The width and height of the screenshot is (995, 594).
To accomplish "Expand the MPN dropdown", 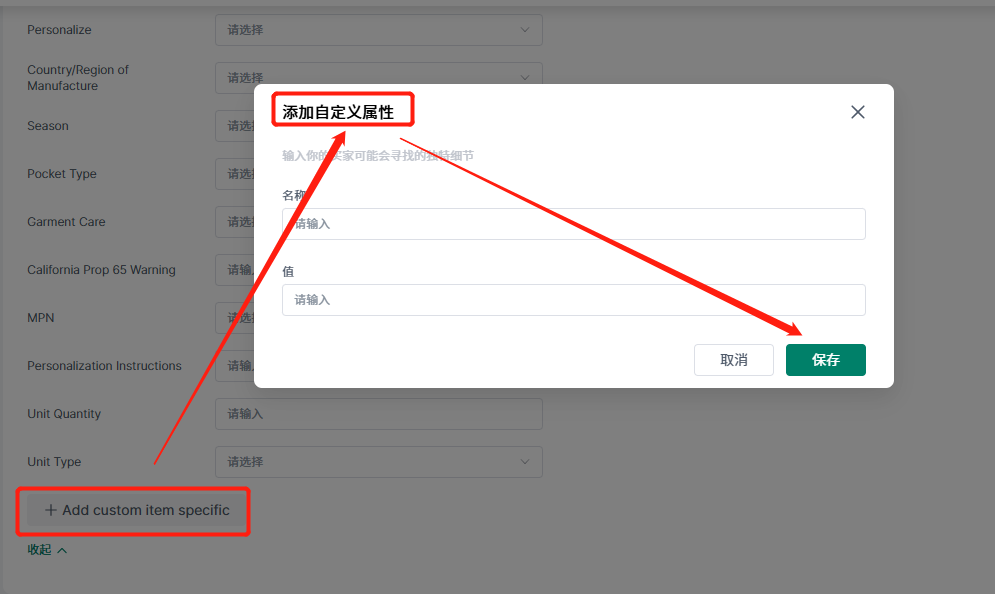I will click(x=235, y=318).
